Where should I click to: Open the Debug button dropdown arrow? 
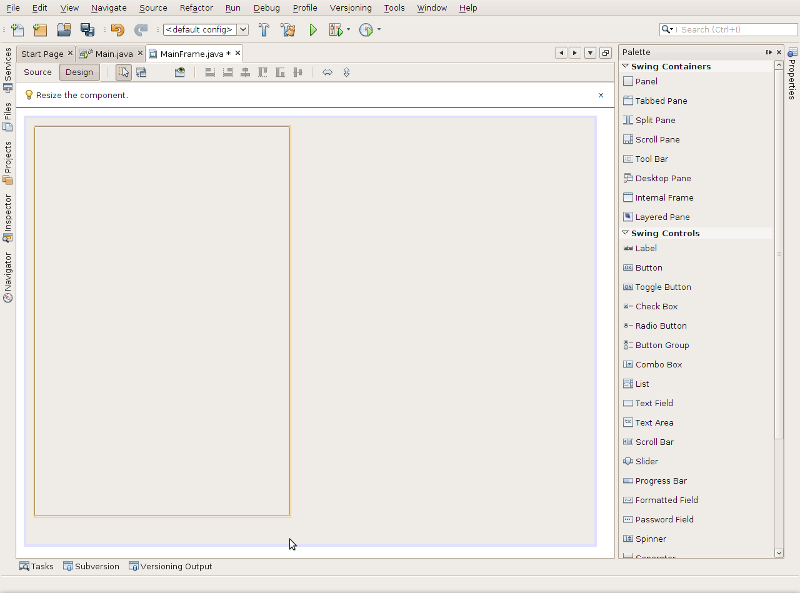[x=348, y=30]
